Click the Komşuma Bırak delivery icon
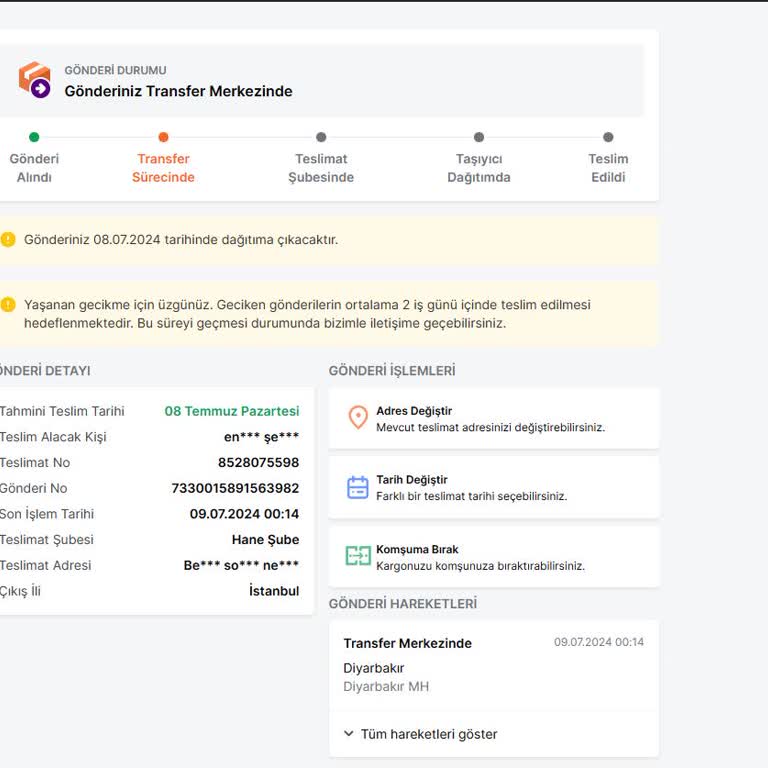 [x=358, y=557]
